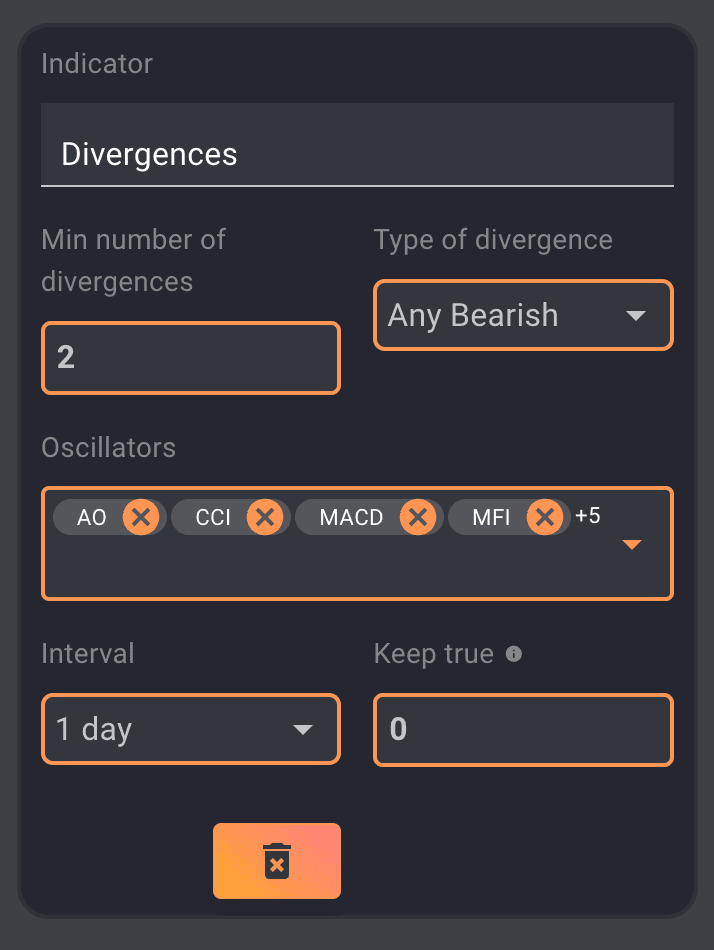Click the Divergences indicator field
This screenshot has height=950, width=714.
pos(357,154)
